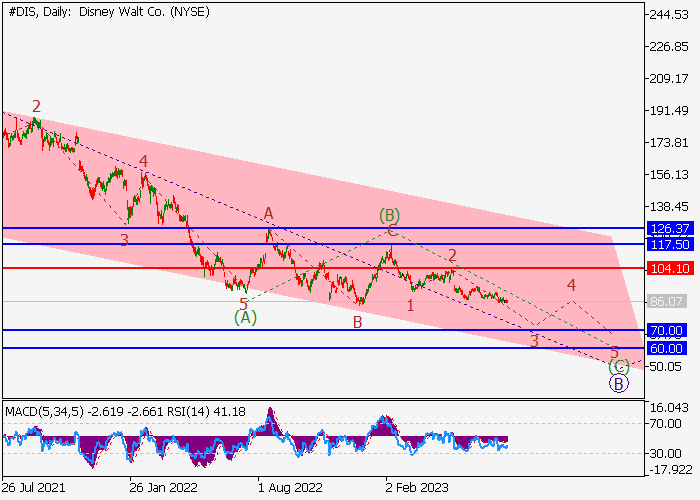This screenshot has height=500, width=700.
Task: Click the 173.81 price axis value
Action: click(669, 143)
